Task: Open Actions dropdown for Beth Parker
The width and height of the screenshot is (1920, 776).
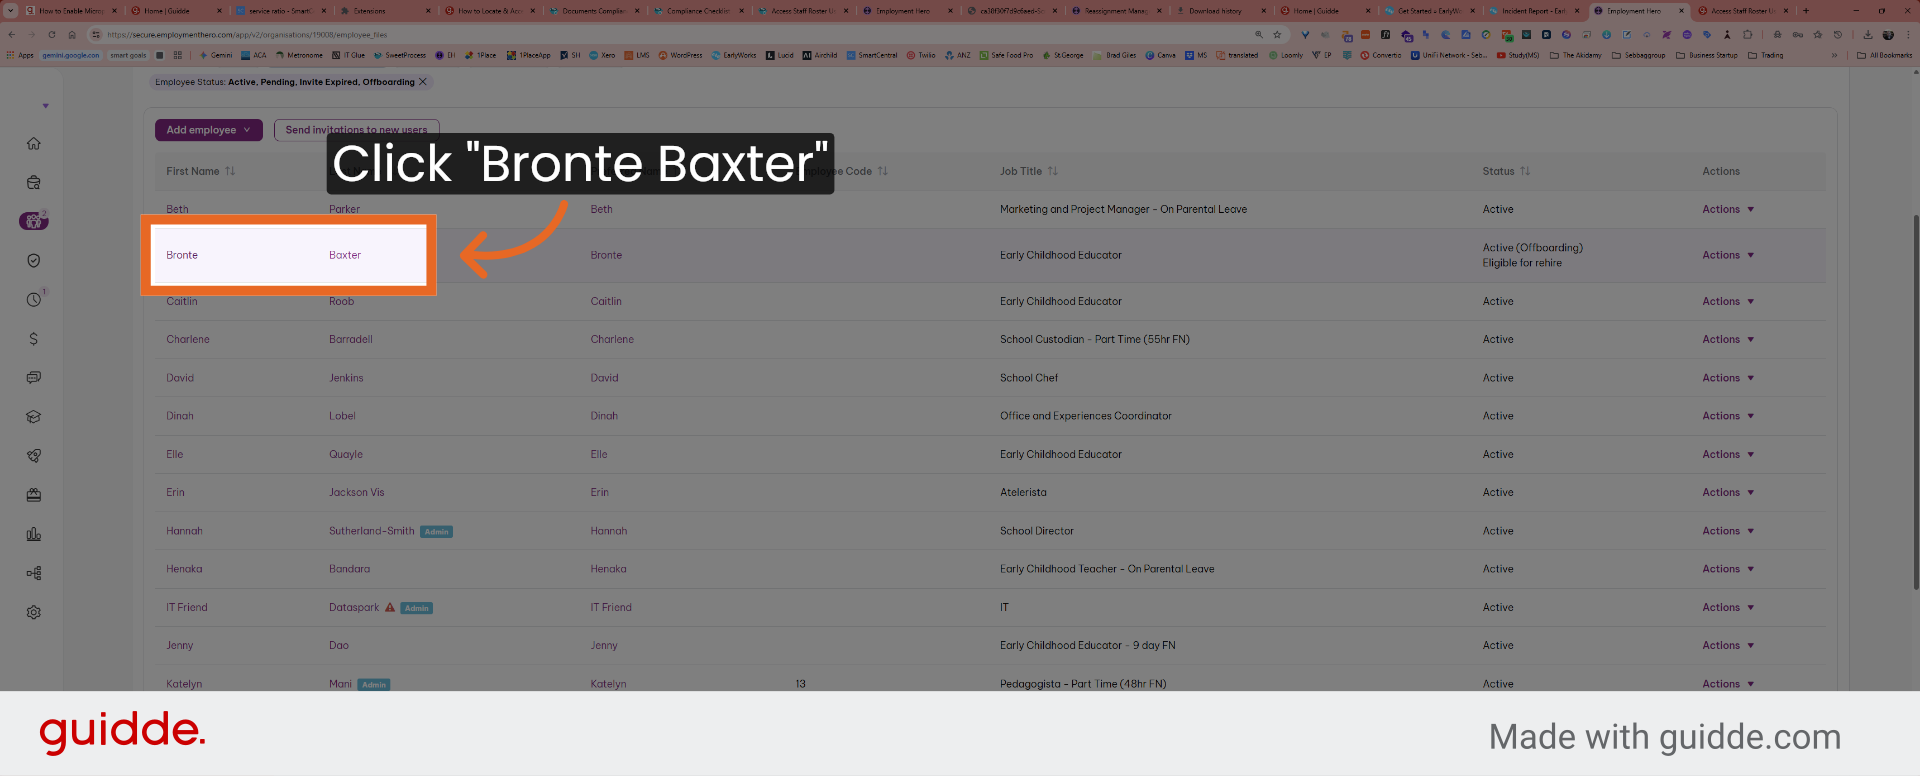Action: 1728,209
